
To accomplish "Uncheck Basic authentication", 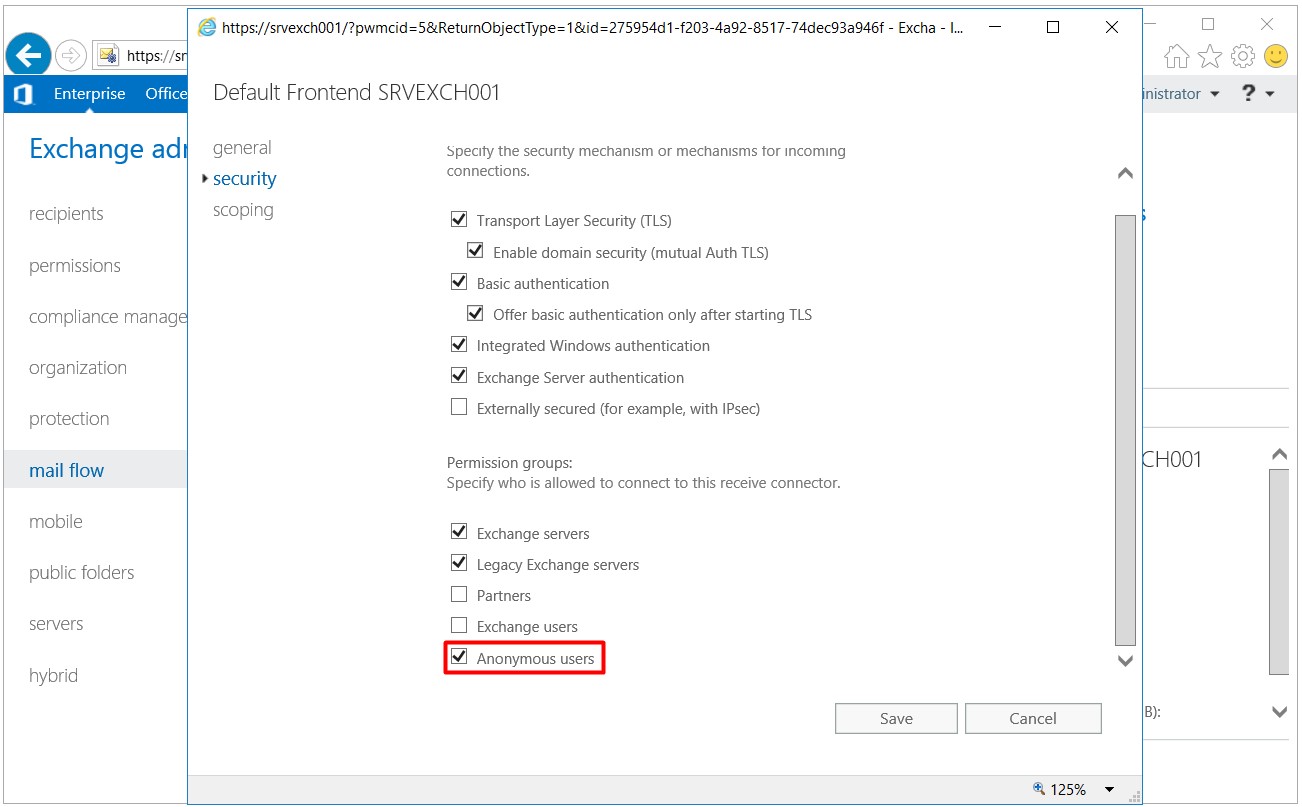I will pyautogui.click(x=459, y=282).
